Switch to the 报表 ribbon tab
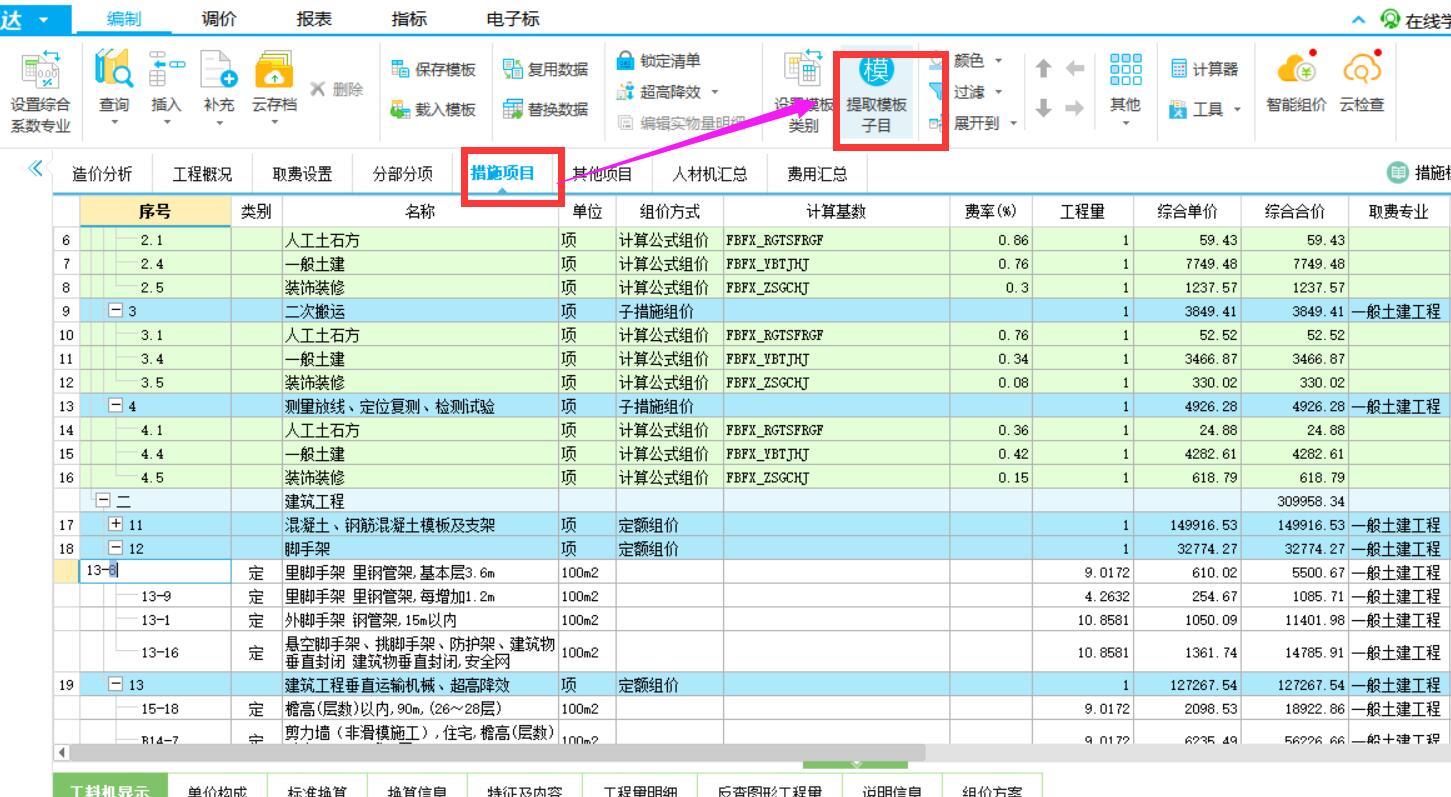Screen dimensions: 1451x797 314,18
